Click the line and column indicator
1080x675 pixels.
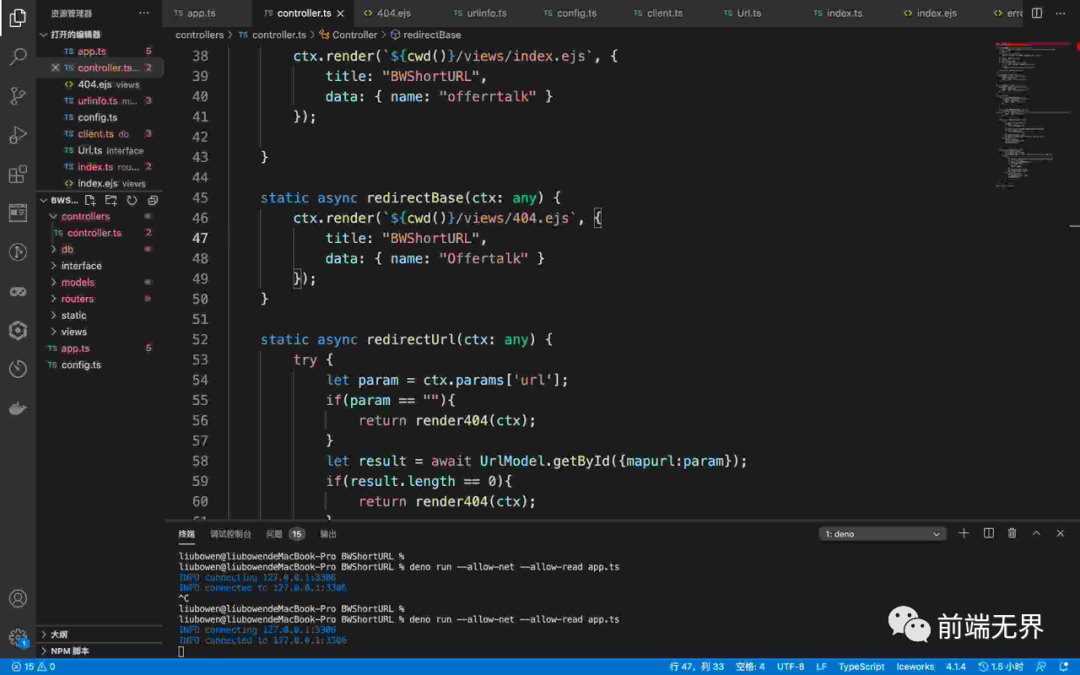[696, 667]
